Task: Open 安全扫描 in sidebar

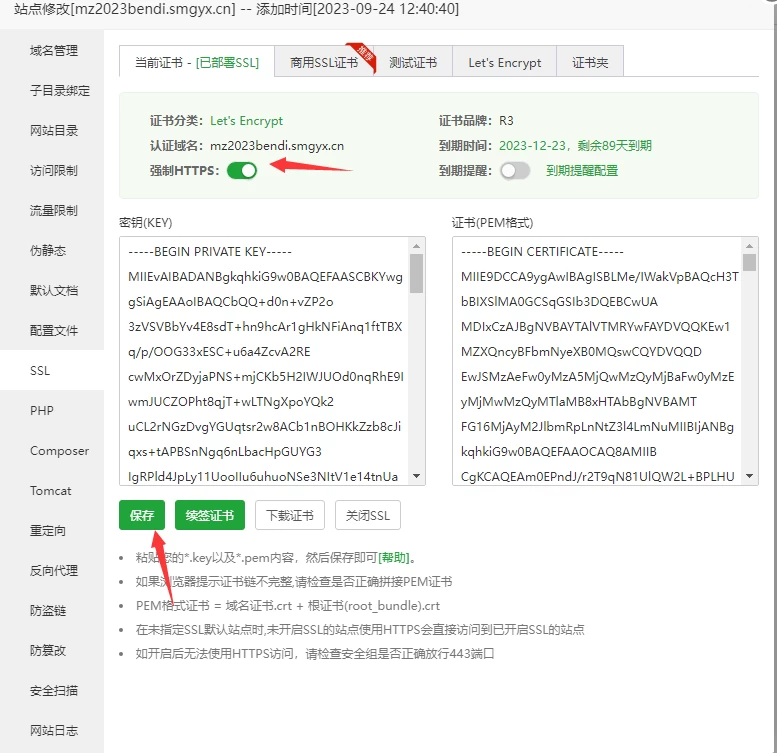Action: tap(54, 691)
